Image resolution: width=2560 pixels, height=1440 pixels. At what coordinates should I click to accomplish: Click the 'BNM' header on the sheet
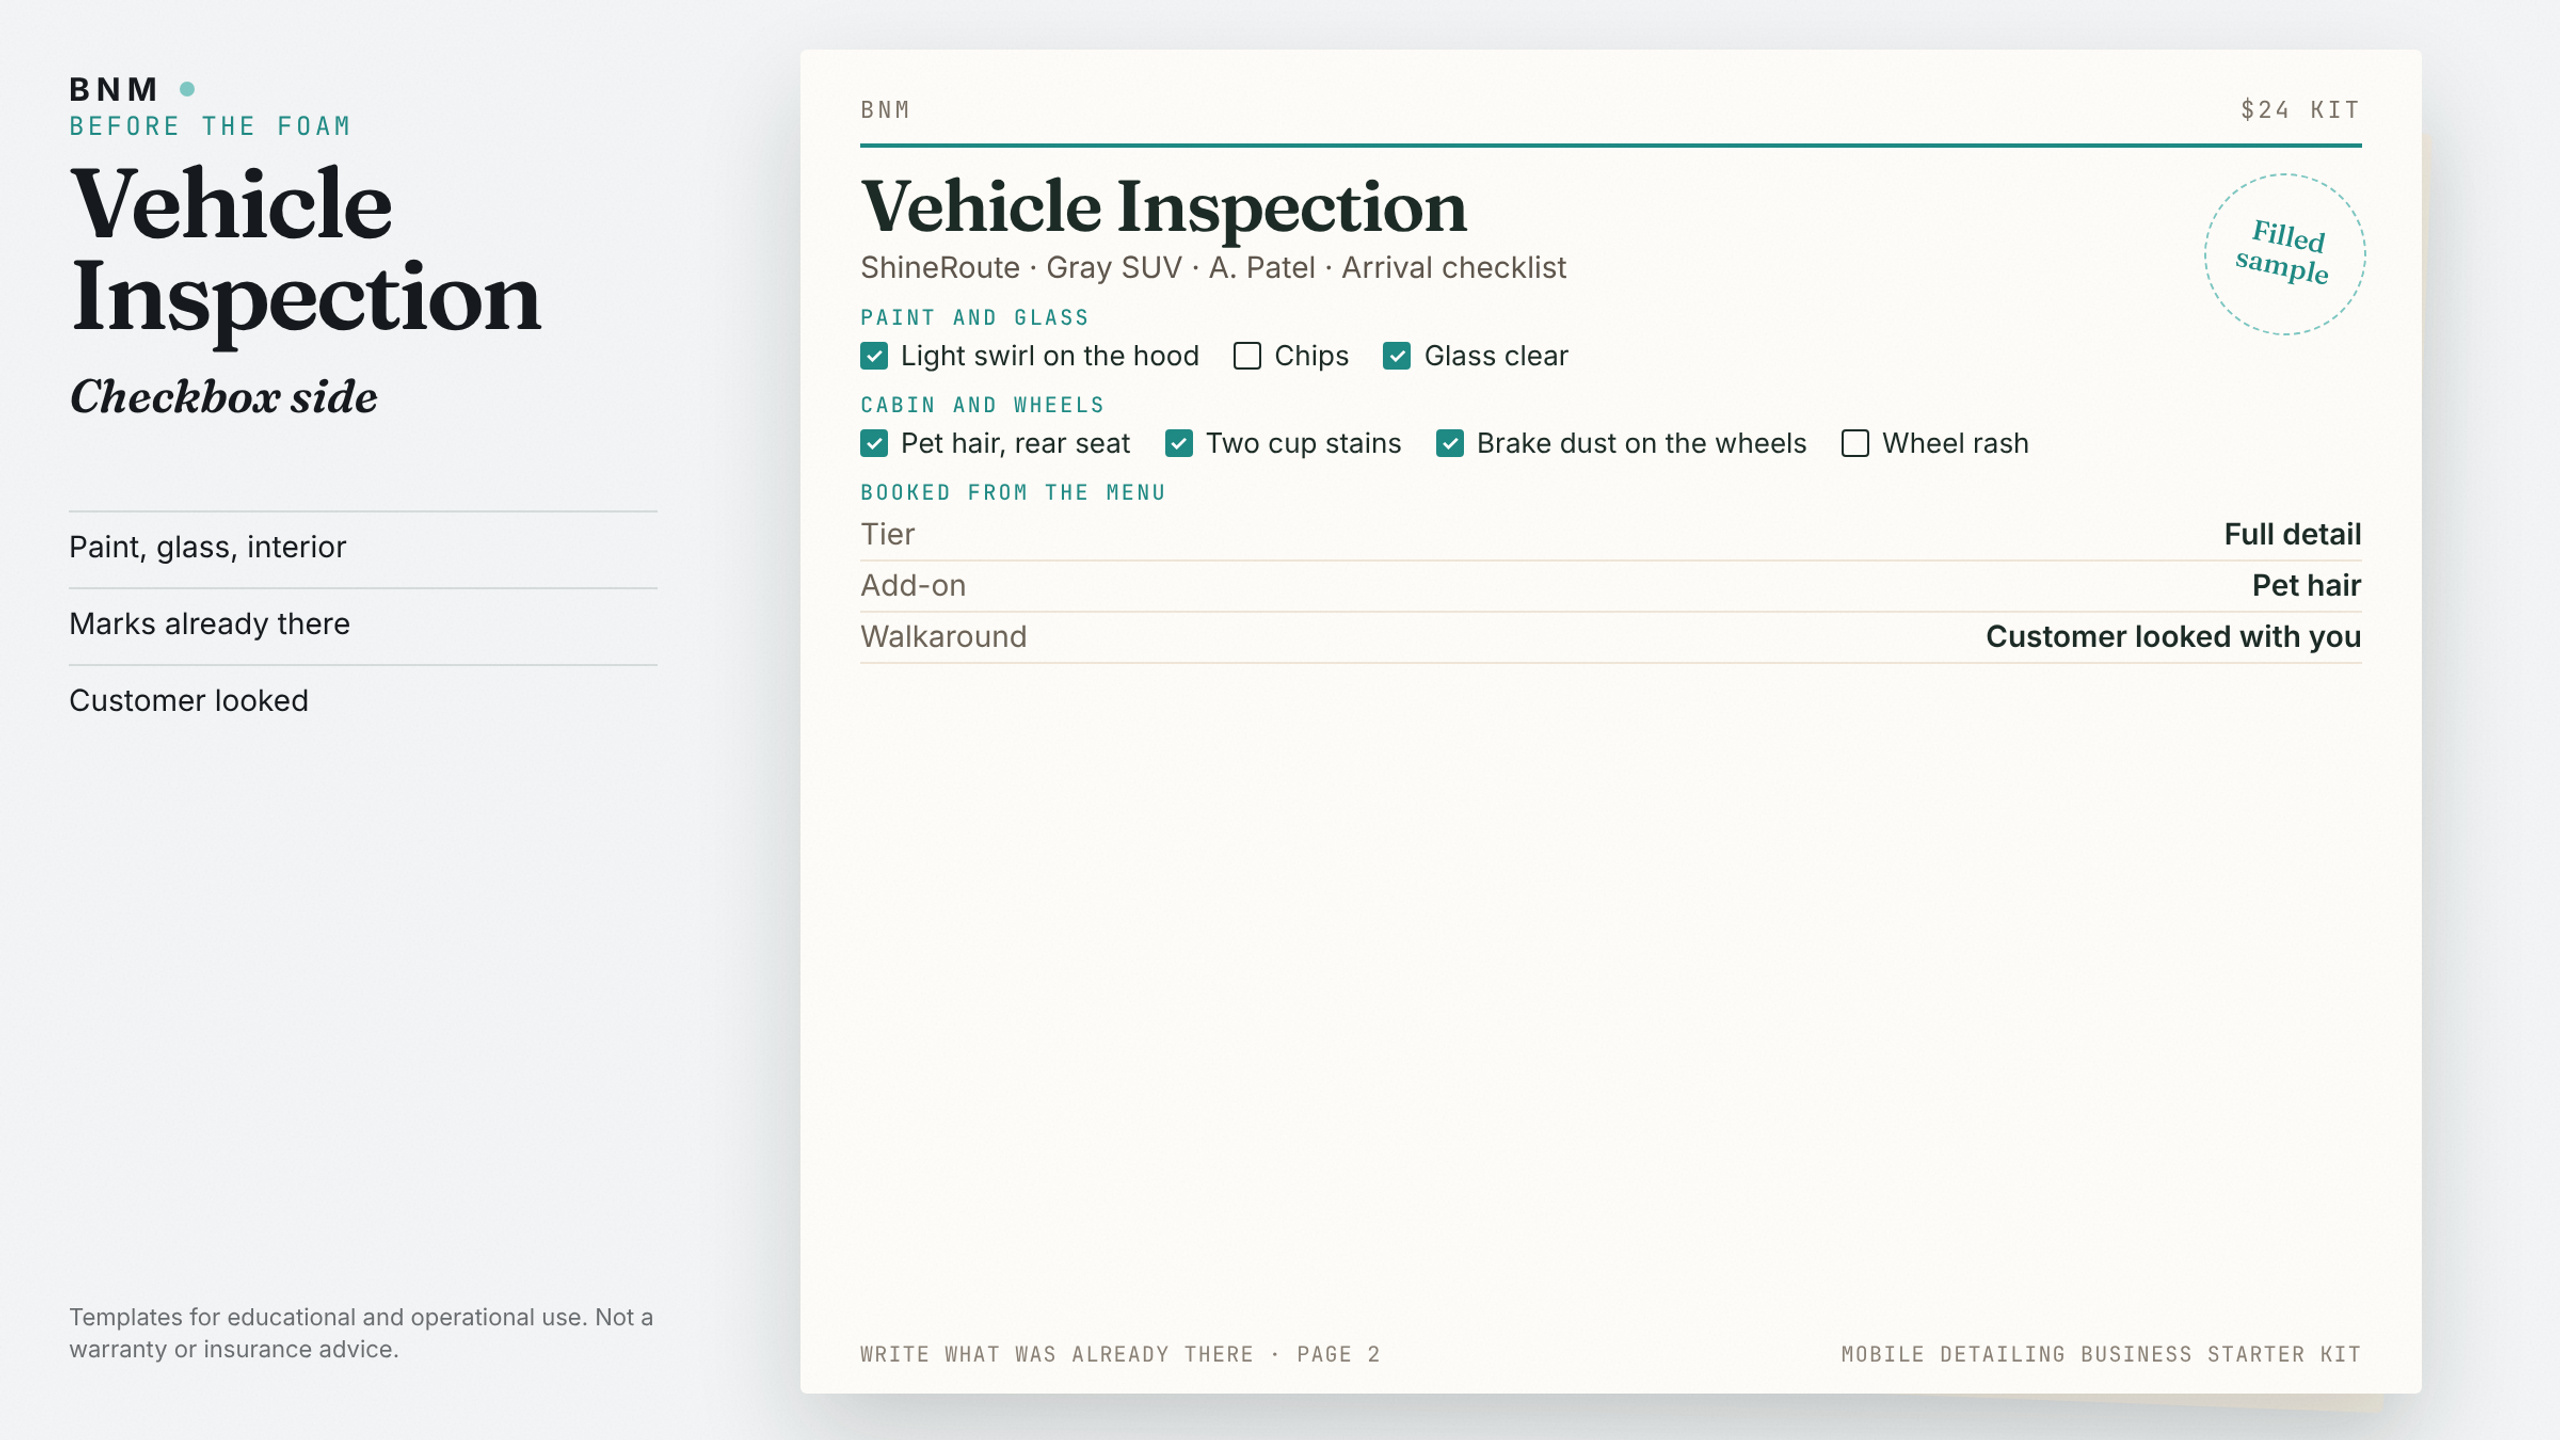(885, 110)
